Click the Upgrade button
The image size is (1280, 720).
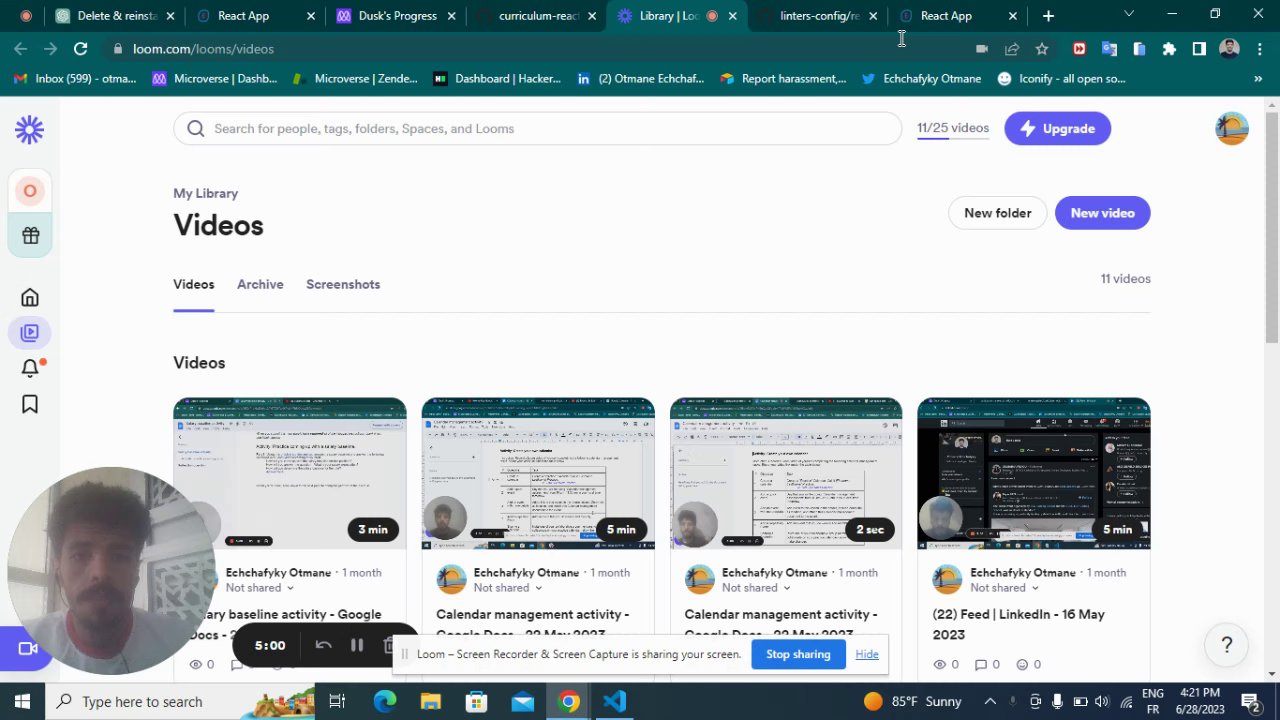(x=1057, y=128)
